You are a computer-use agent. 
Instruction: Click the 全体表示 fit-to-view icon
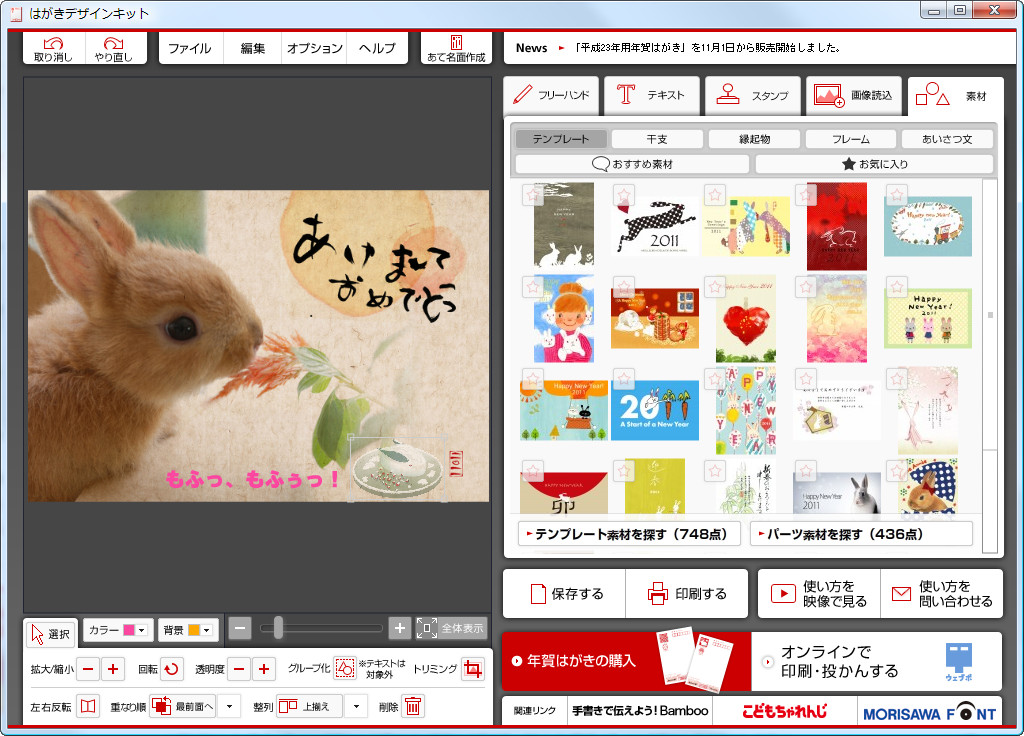pos(451,628)
